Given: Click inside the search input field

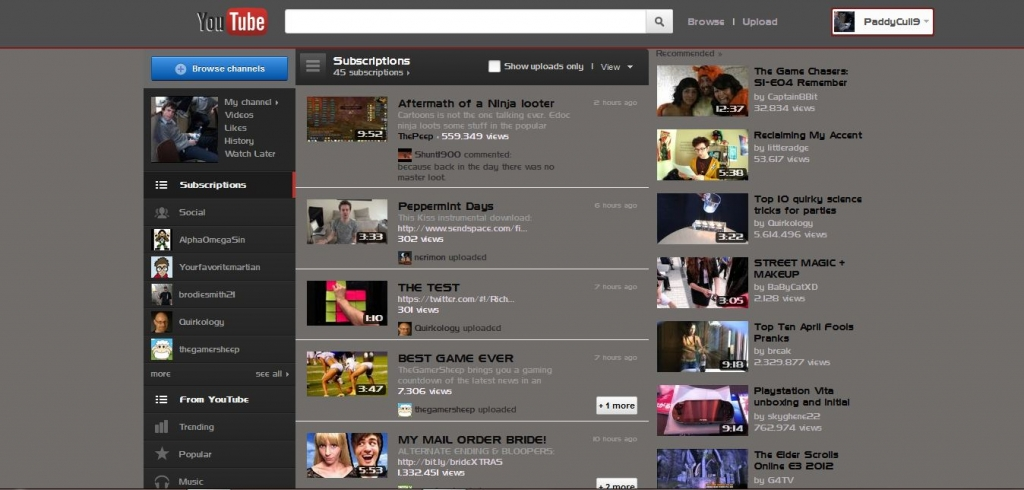Looking at the screenshot, I should 465,22.
